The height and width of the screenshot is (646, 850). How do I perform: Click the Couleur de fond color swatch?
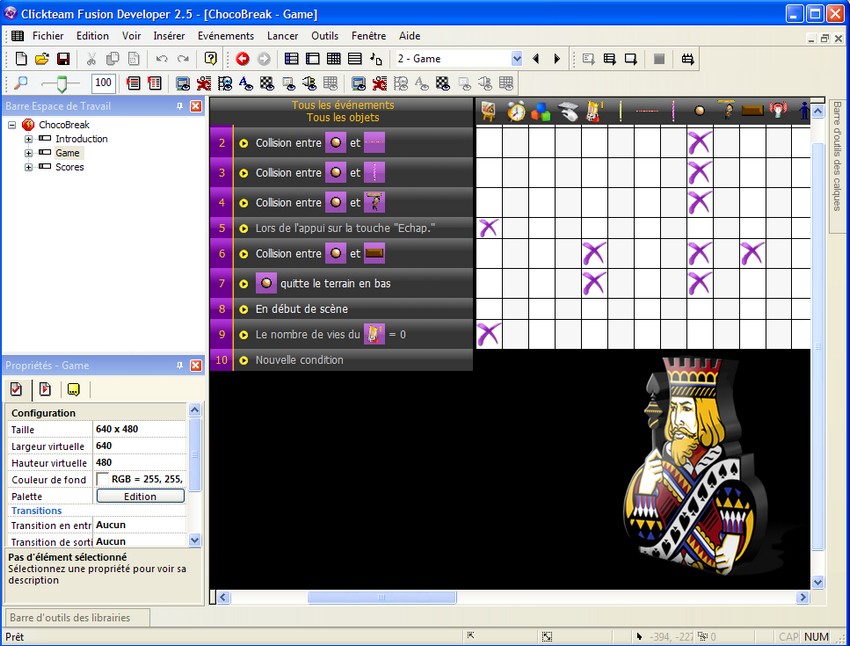click(101, 480)
